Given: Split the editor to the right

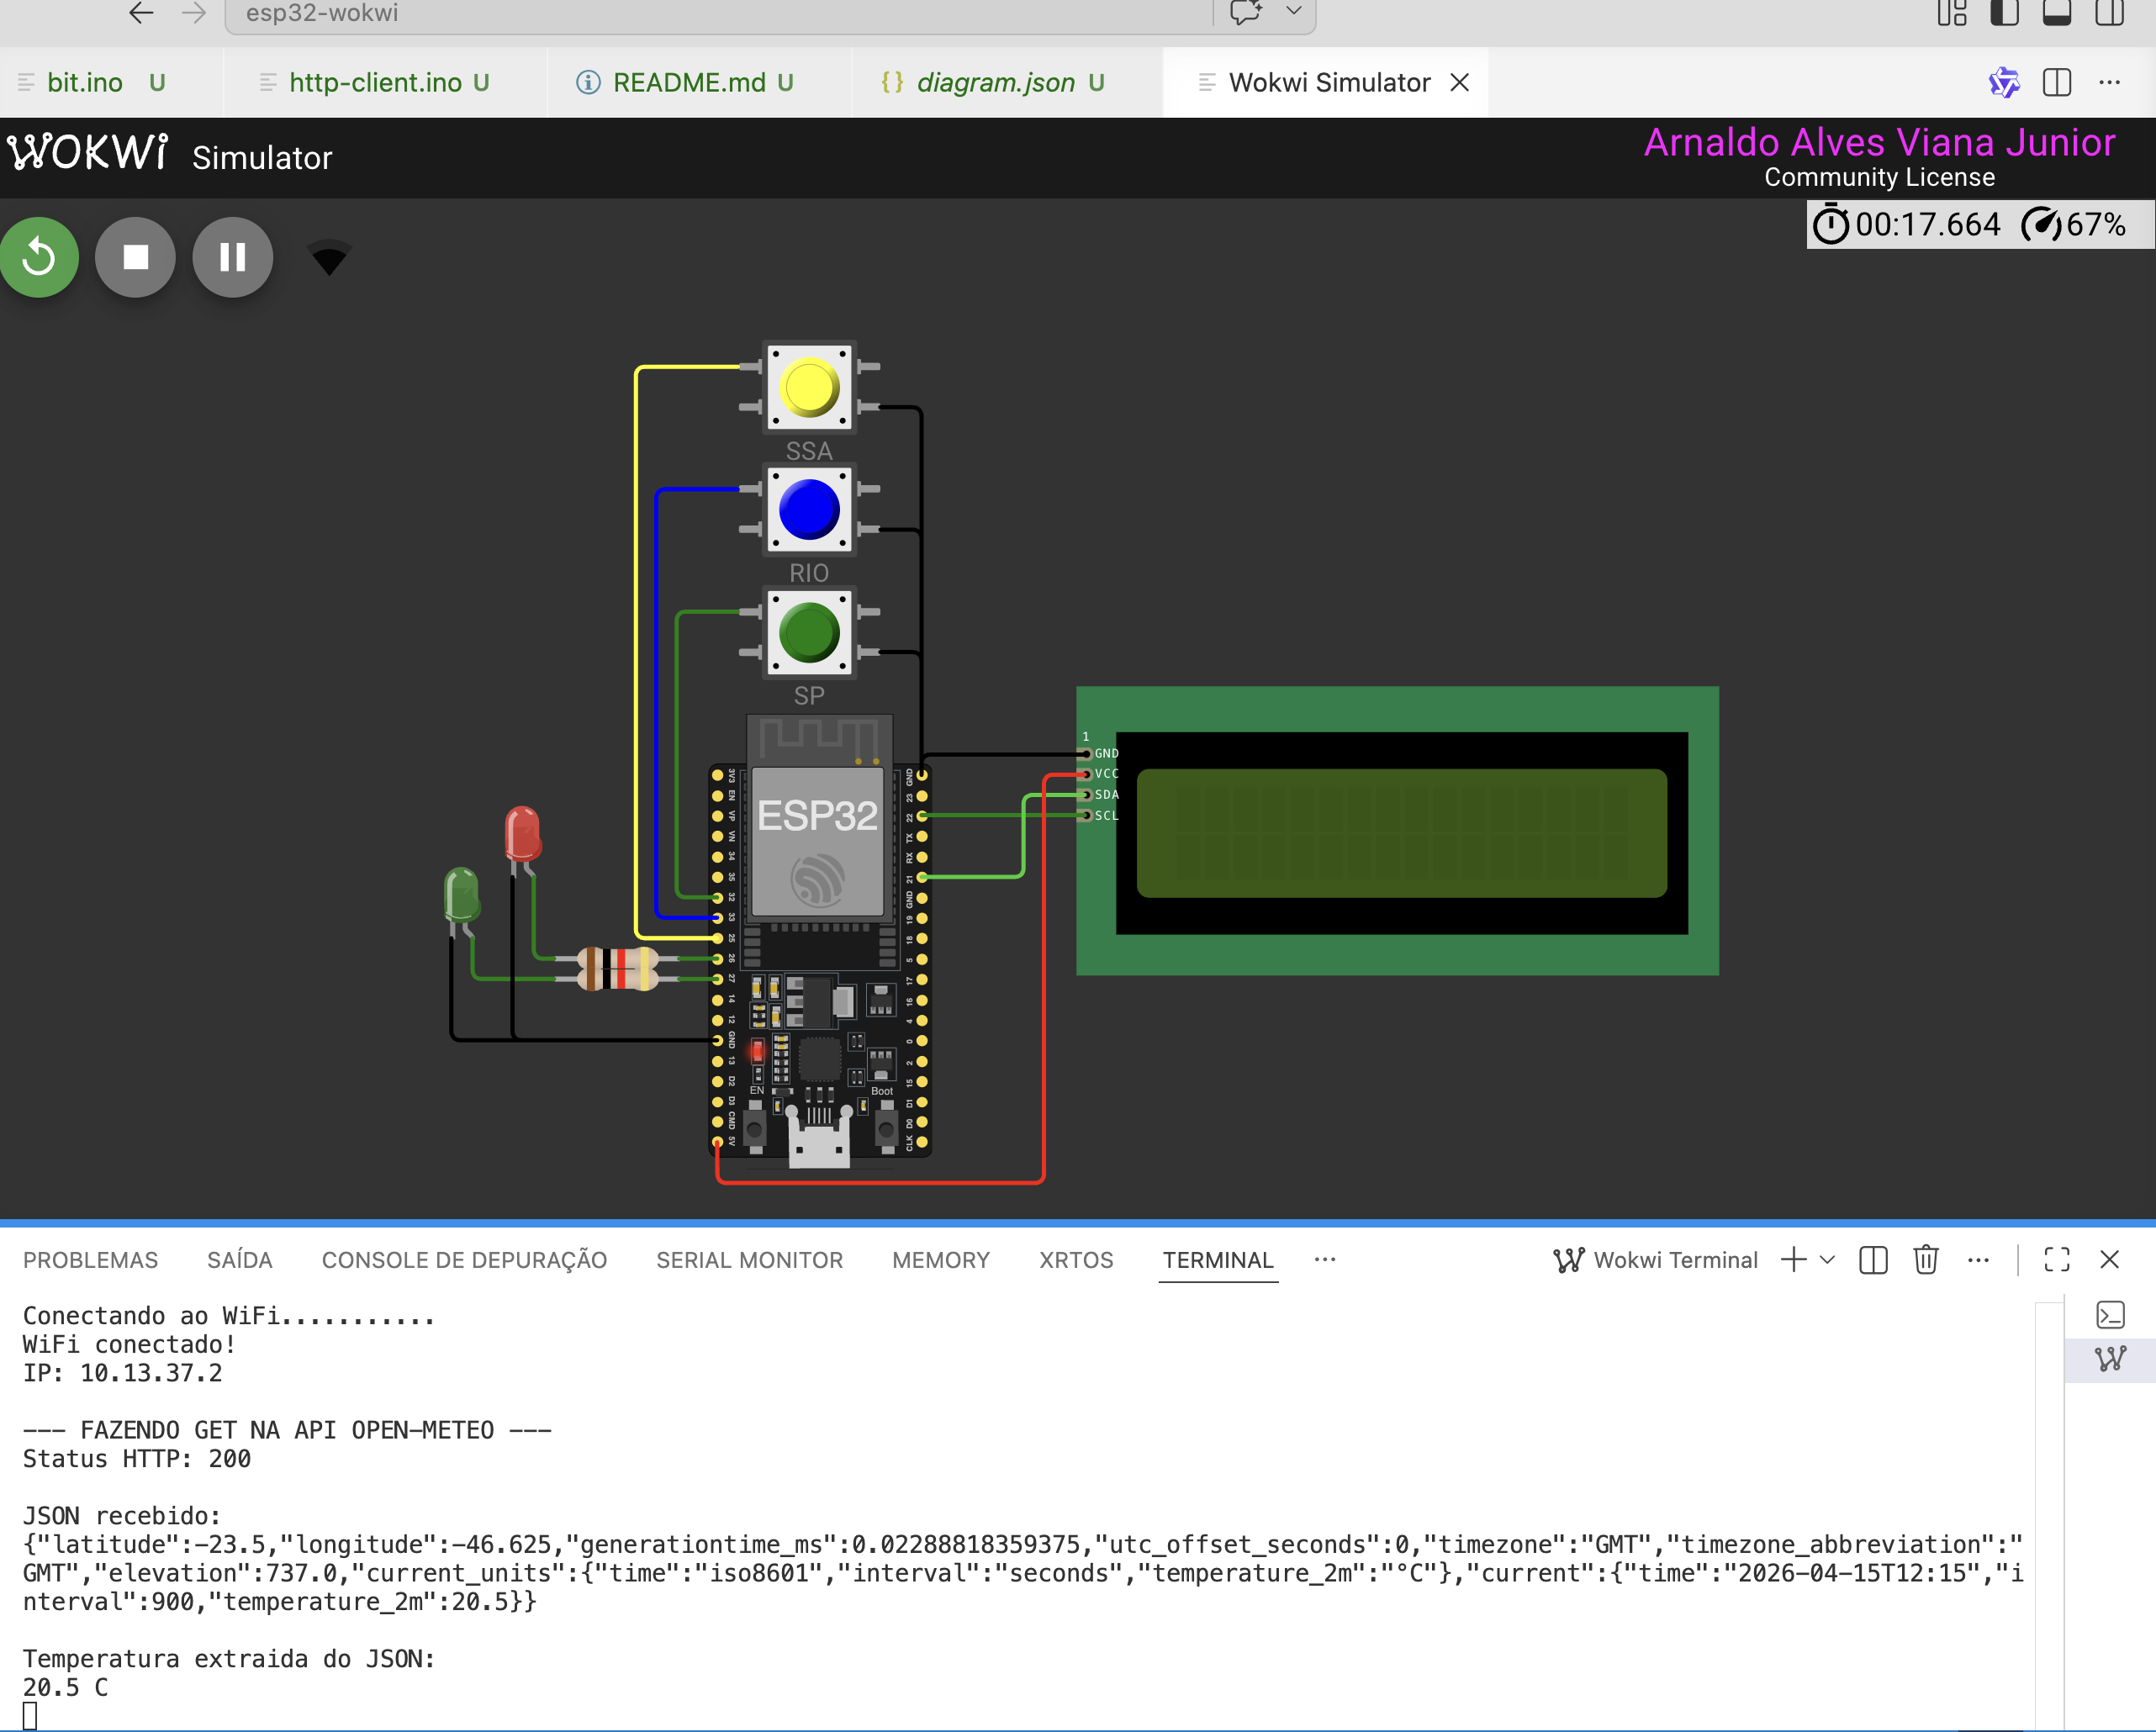Looking at the screenshot, I should (x=2057, y=82).
